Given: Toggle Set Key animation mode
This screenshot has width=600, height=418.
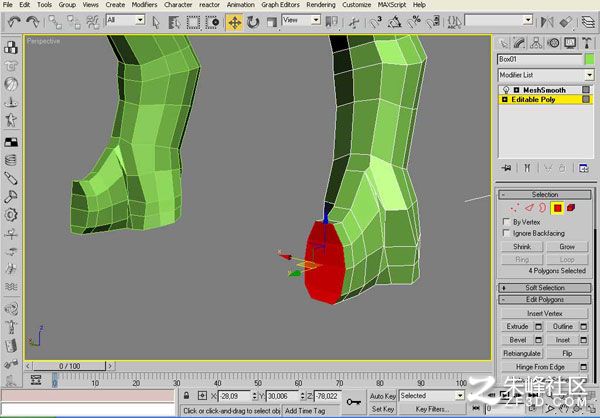Looking at the screenshot, I should pos(382,409).
